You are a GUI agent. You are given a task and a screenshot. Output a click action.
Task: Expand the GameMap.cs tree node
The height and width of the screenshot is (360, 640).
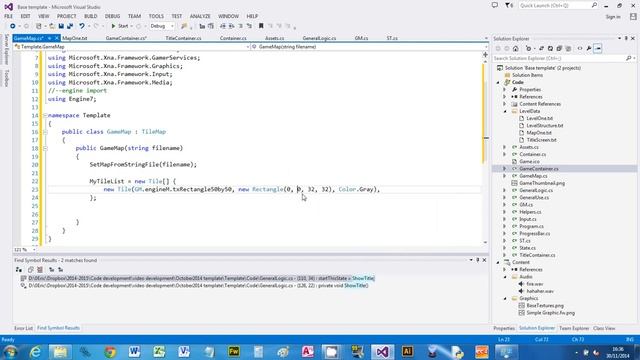505,176
